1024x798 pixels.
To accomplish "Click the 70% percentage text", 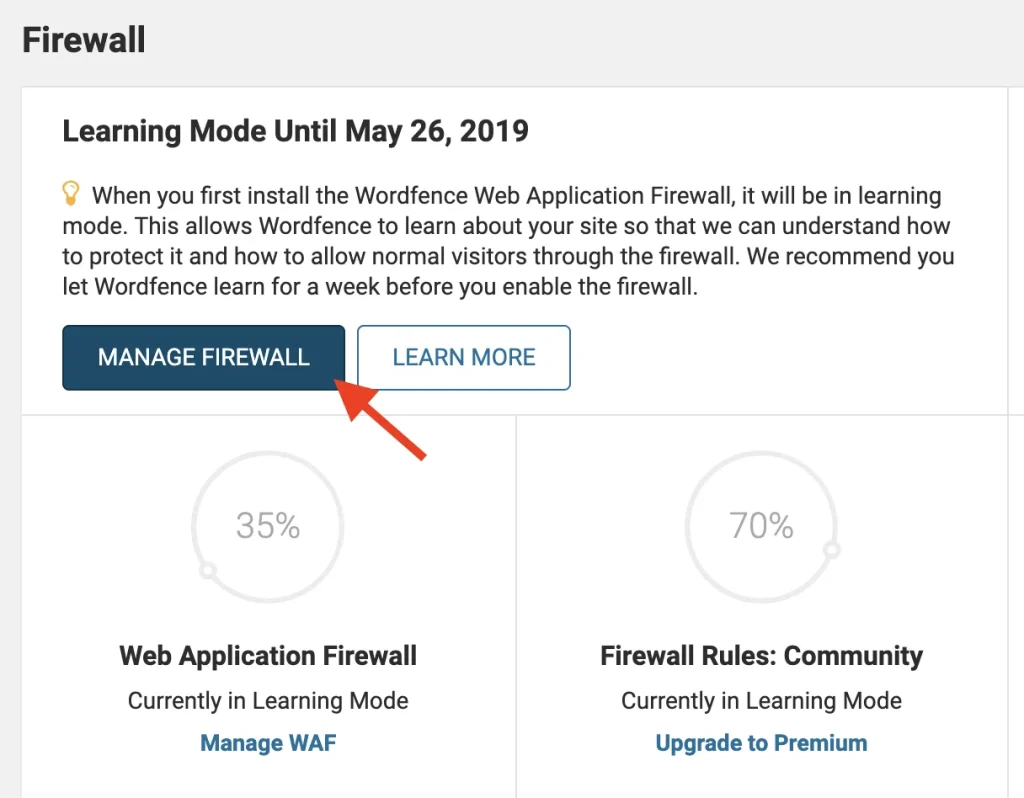I will [761, 526].
